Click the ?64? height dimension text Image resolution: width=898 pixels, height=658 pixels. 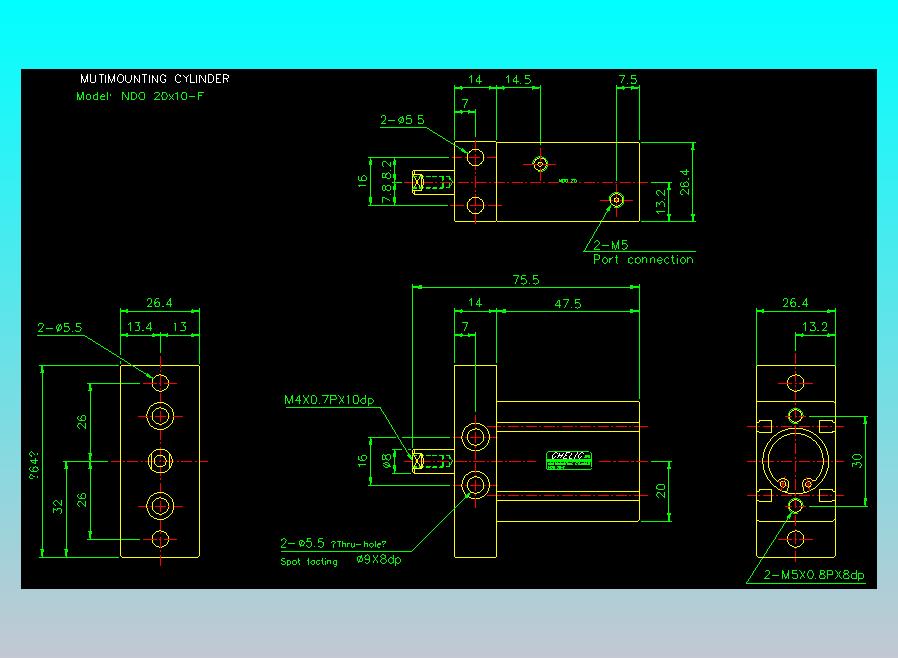[33, 462]
